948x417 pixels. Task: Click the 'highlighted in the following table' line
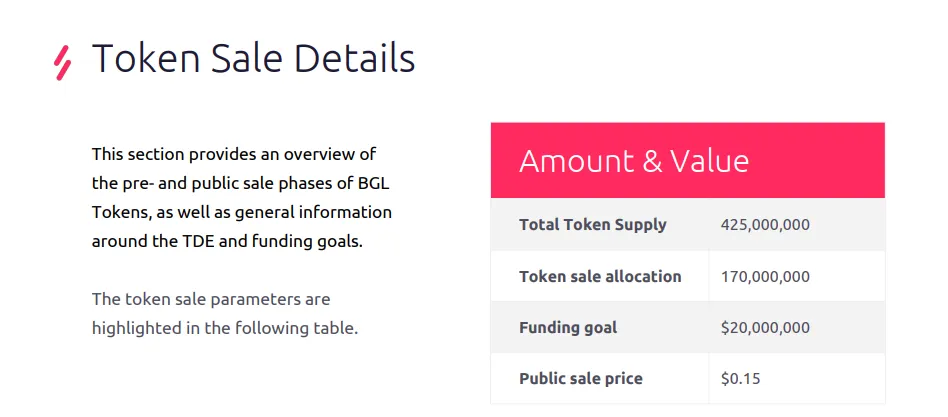pyautogui.click(x=225, y=328)
